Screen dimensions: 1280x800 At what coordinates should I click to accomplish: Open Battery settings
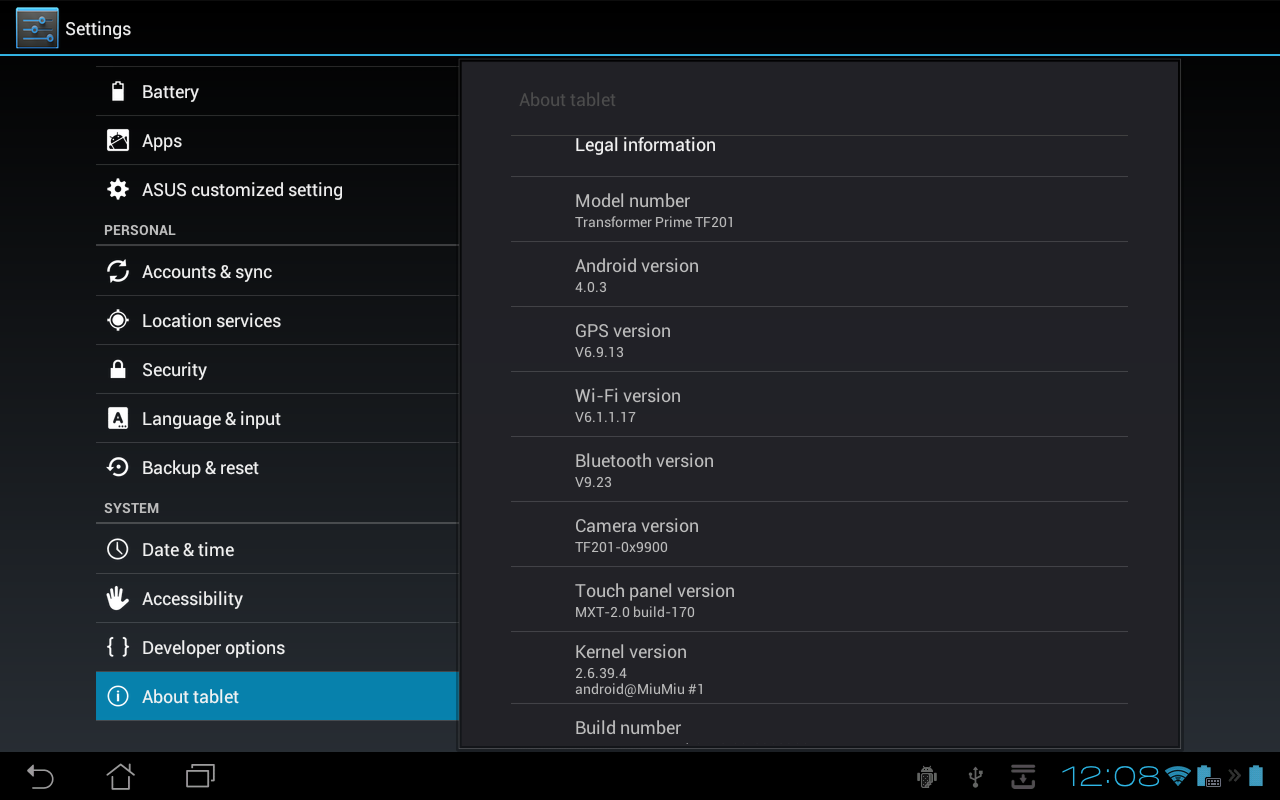(277, 91)
